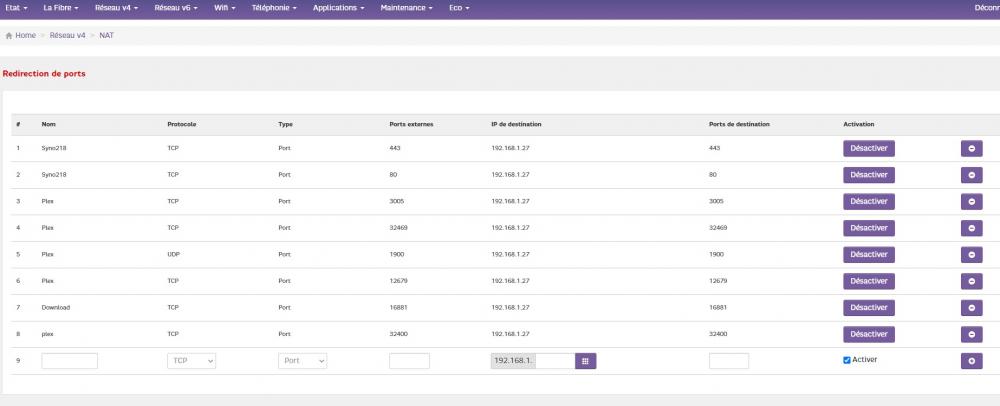Delete the Plex UDP 1900 rule

[971, 254]
